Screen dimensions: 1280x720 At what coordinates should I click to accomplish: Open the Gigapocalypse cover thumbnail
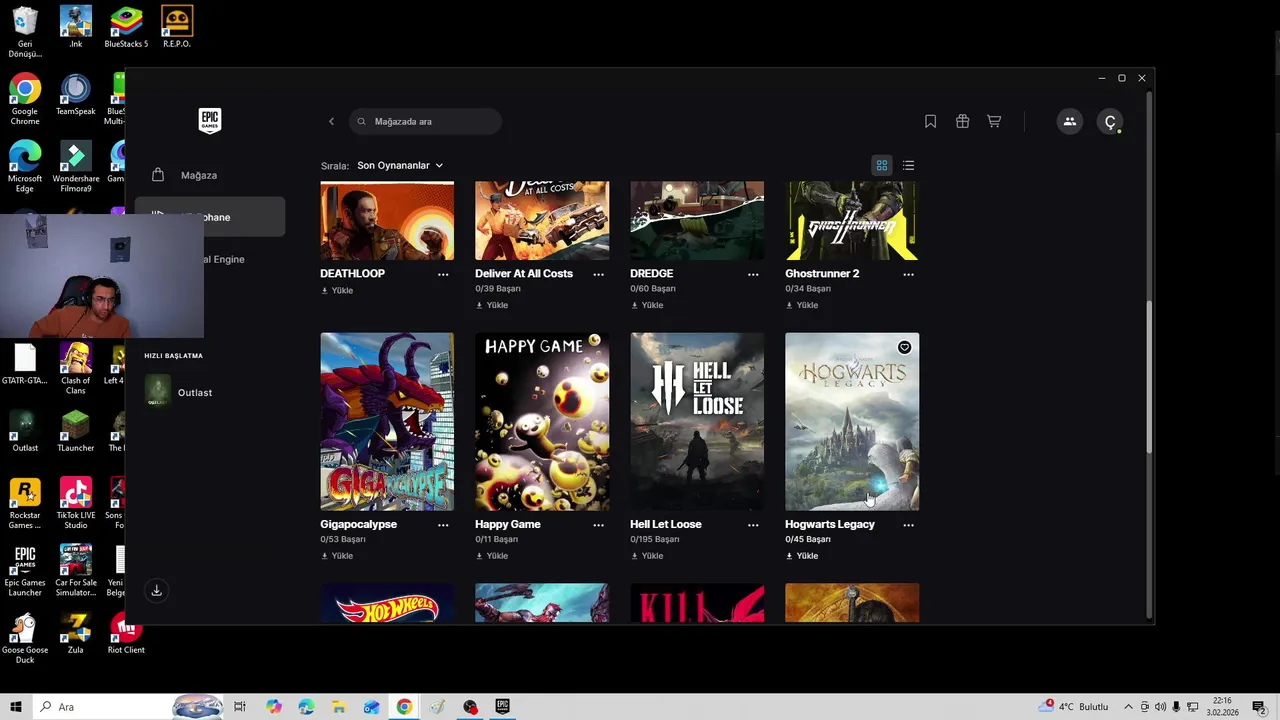pyautogui.click(x=387, y=422)
